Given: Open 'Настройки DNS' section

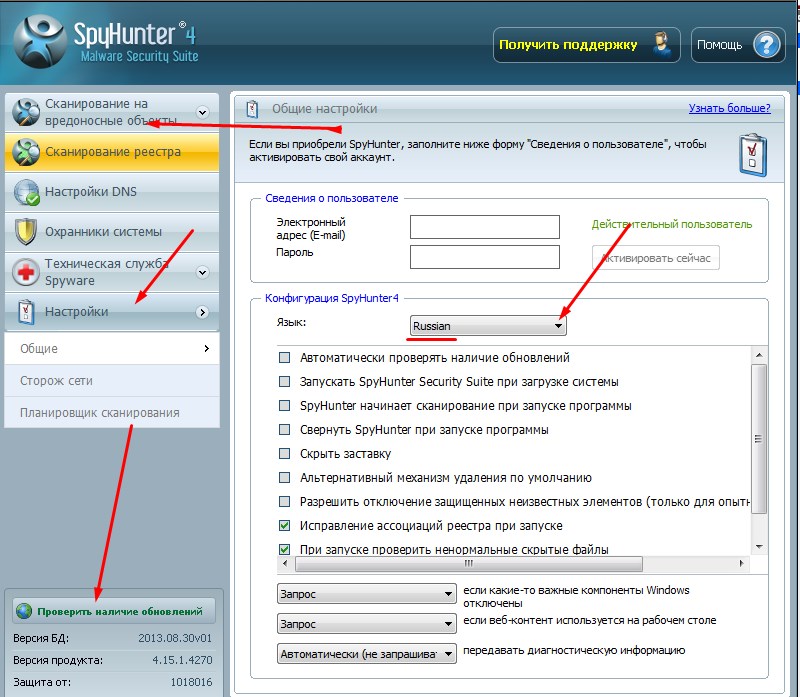Looking at the screenshot, I should pos(112,192).
